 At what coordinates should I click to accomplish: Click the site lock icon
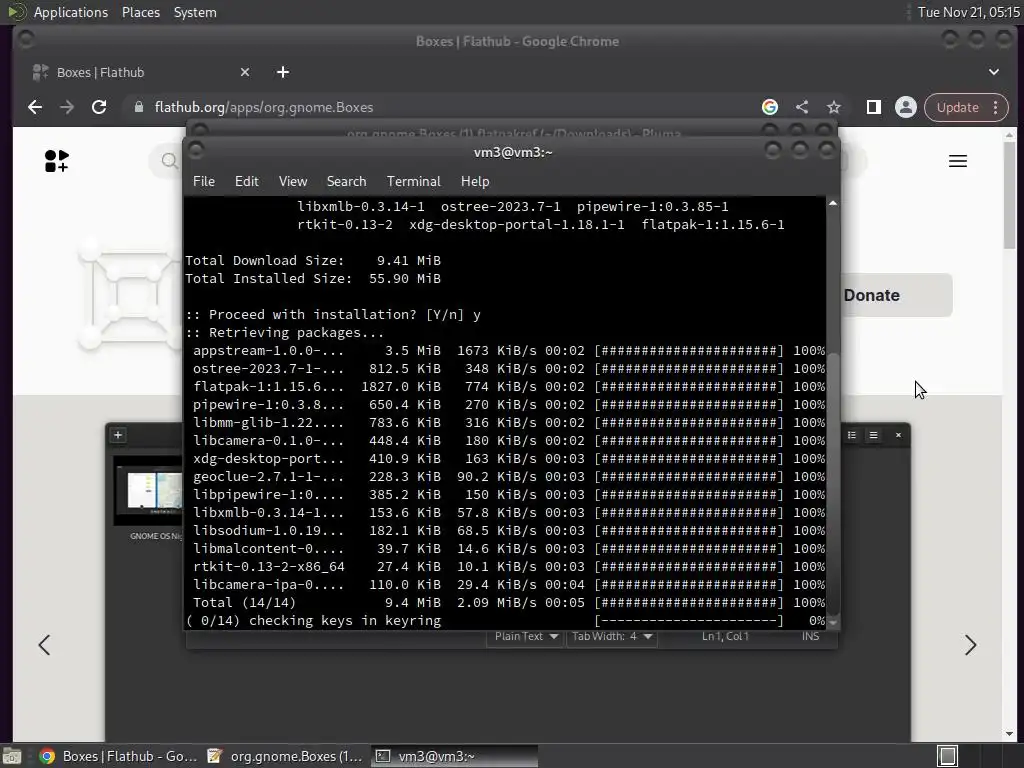tap(138, 107)
